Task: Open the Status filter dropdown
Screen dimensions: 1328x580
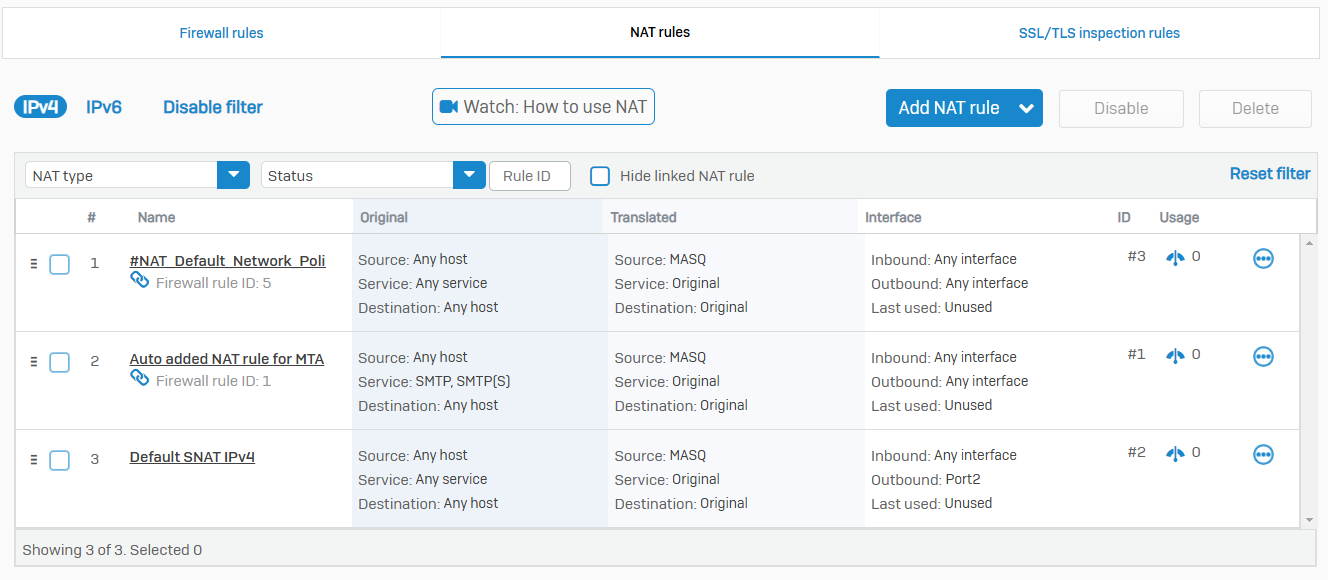Action: coord(469,175)
